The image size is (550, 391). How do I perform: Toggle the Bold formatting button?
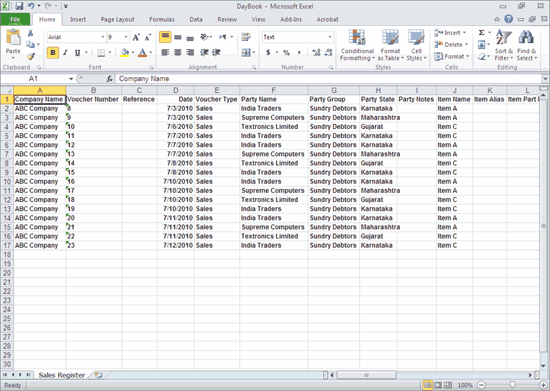53,53
